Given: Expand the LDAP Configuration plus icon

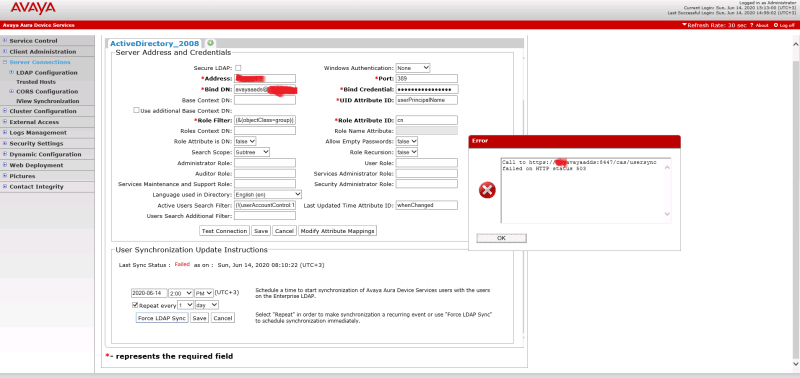Looking at the screenshot, I should click(x=12, y=72).
